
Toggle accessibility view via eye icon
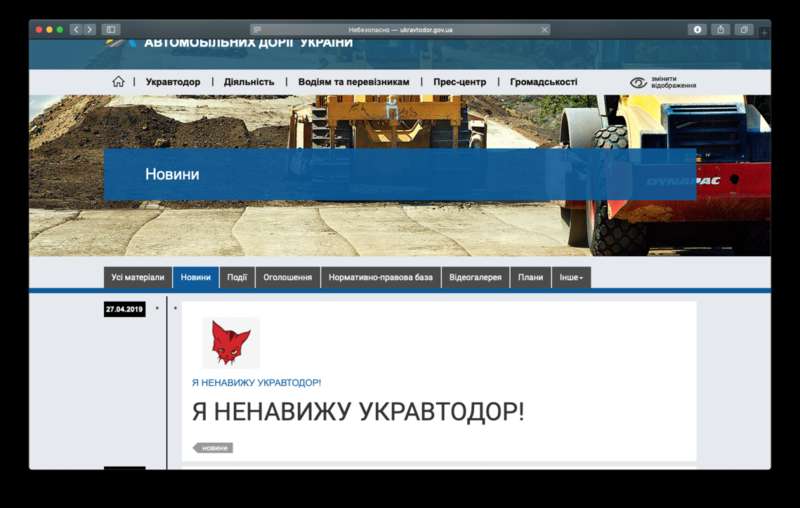(638, 83)
